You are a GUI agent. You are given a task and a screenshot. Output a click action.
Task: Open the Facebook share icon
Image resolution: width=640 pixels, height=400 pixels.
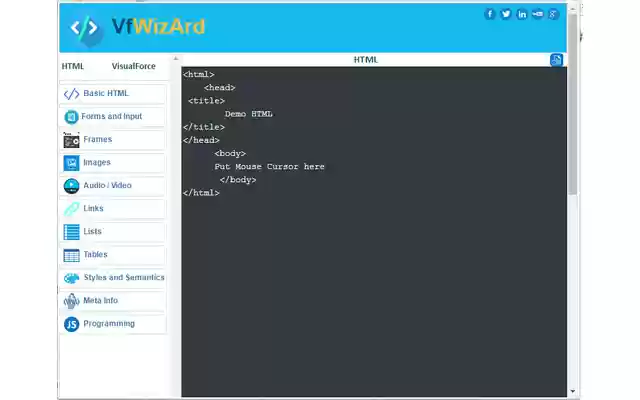coord(490,14)
